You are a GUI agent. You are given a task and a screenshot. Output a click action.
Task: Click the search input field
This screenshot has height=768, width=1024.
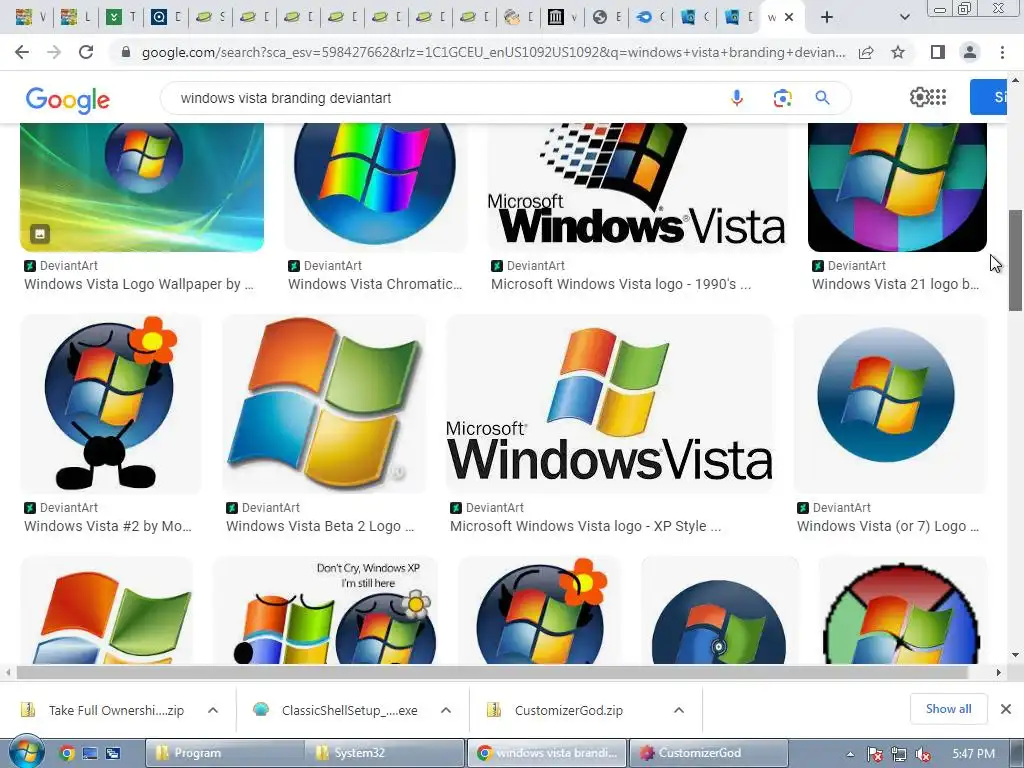point(444,98)
